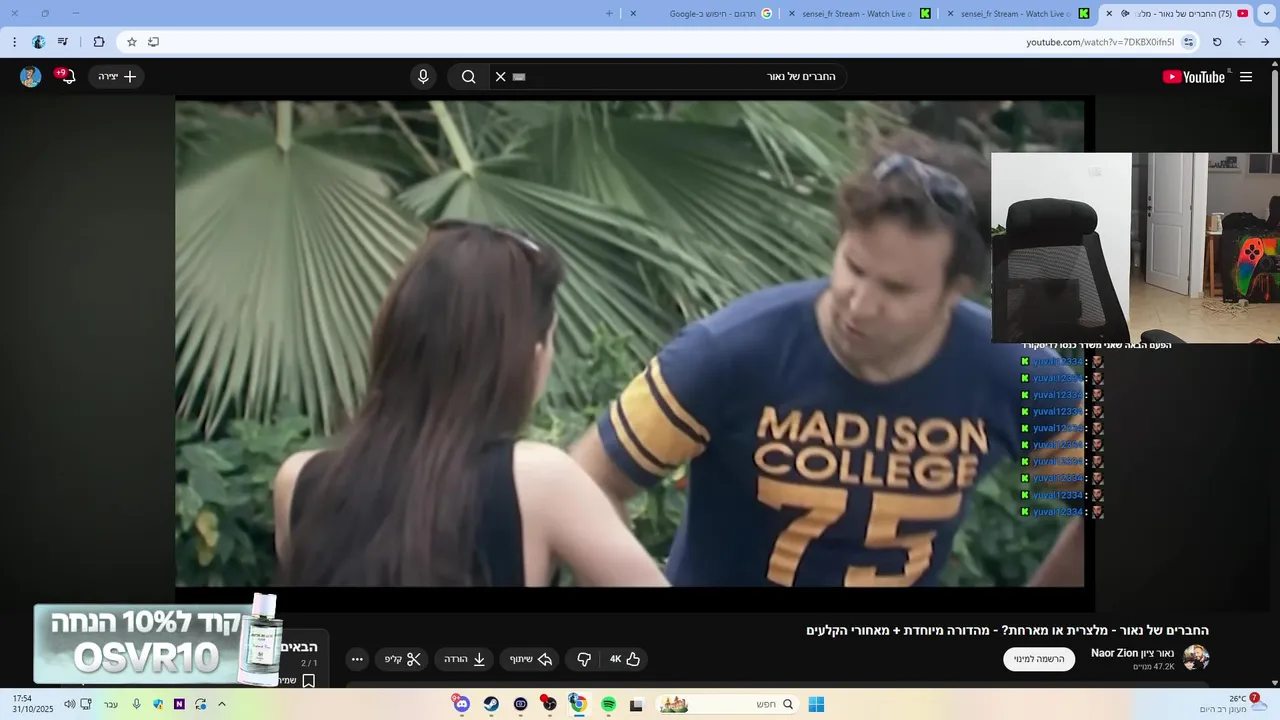Show hidden system tray icons
The height and width of the screenshot is (720, 1280).
click(x=222, y=704)
